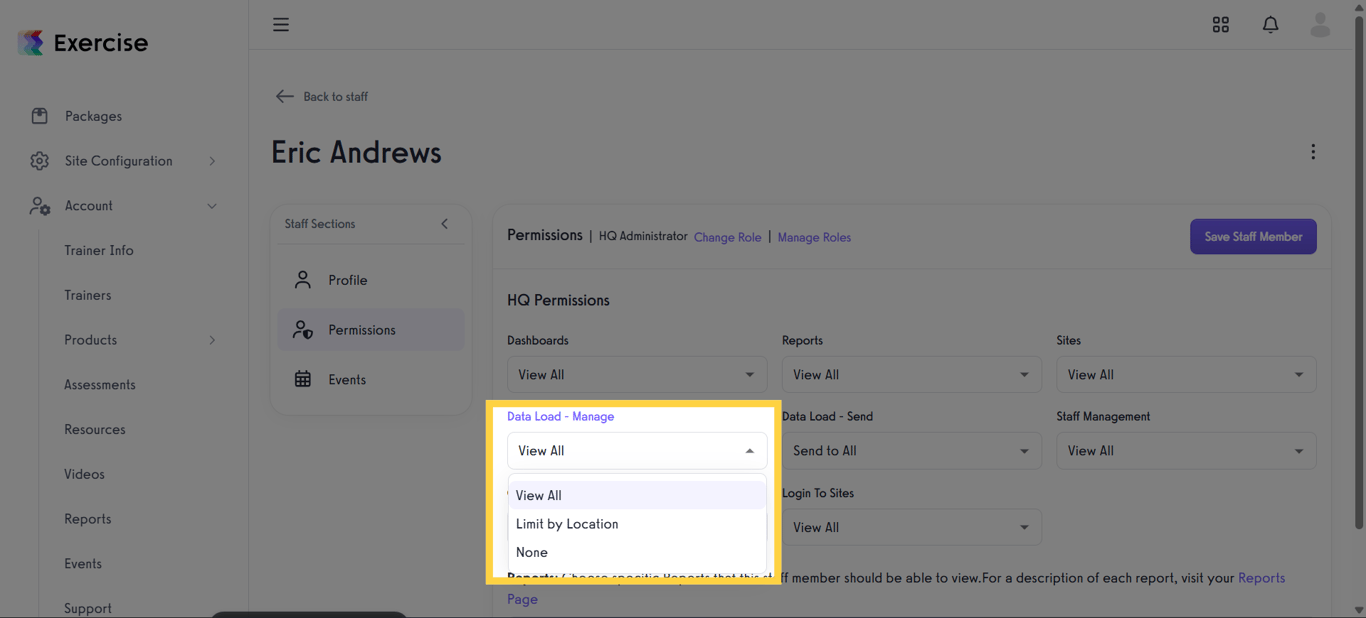Viewport: 1366px width, 618px height.
Task: Open the user profile avatar
Action: [x=1320, y=24]
